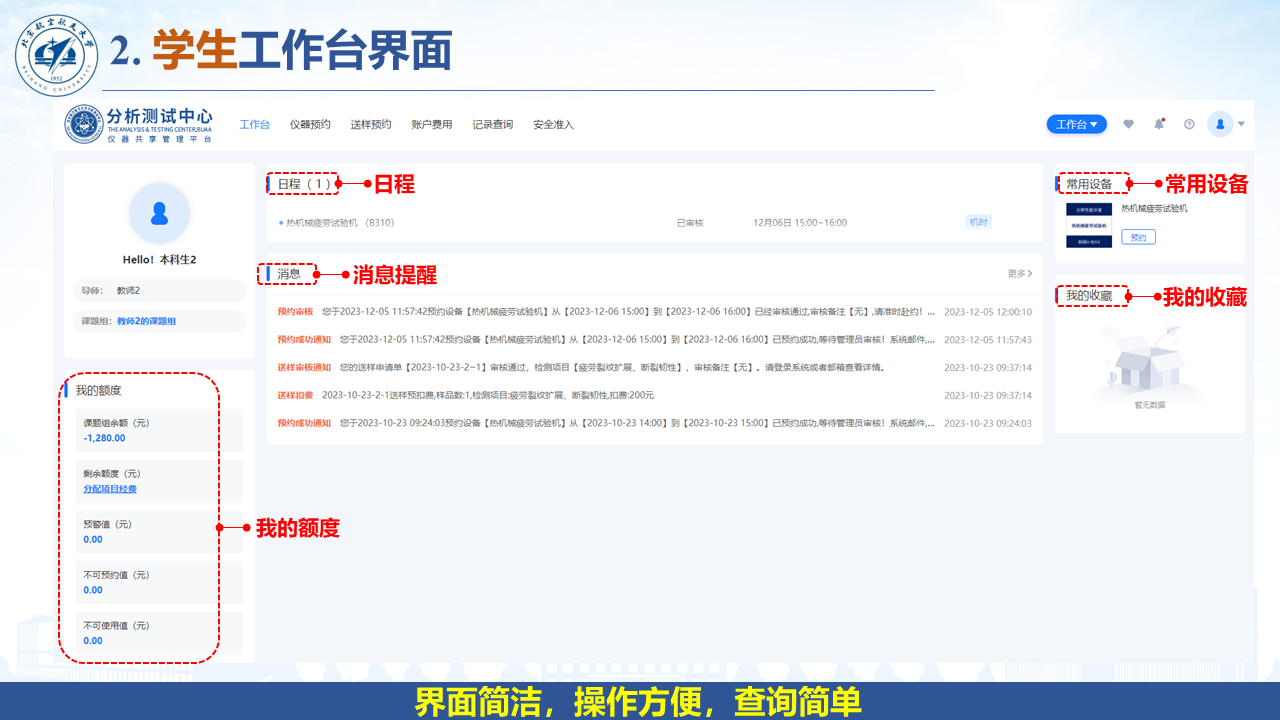Click the help question mark icon
The height and width of the screenshot is (720, 1280).
tap(1189, 124)
